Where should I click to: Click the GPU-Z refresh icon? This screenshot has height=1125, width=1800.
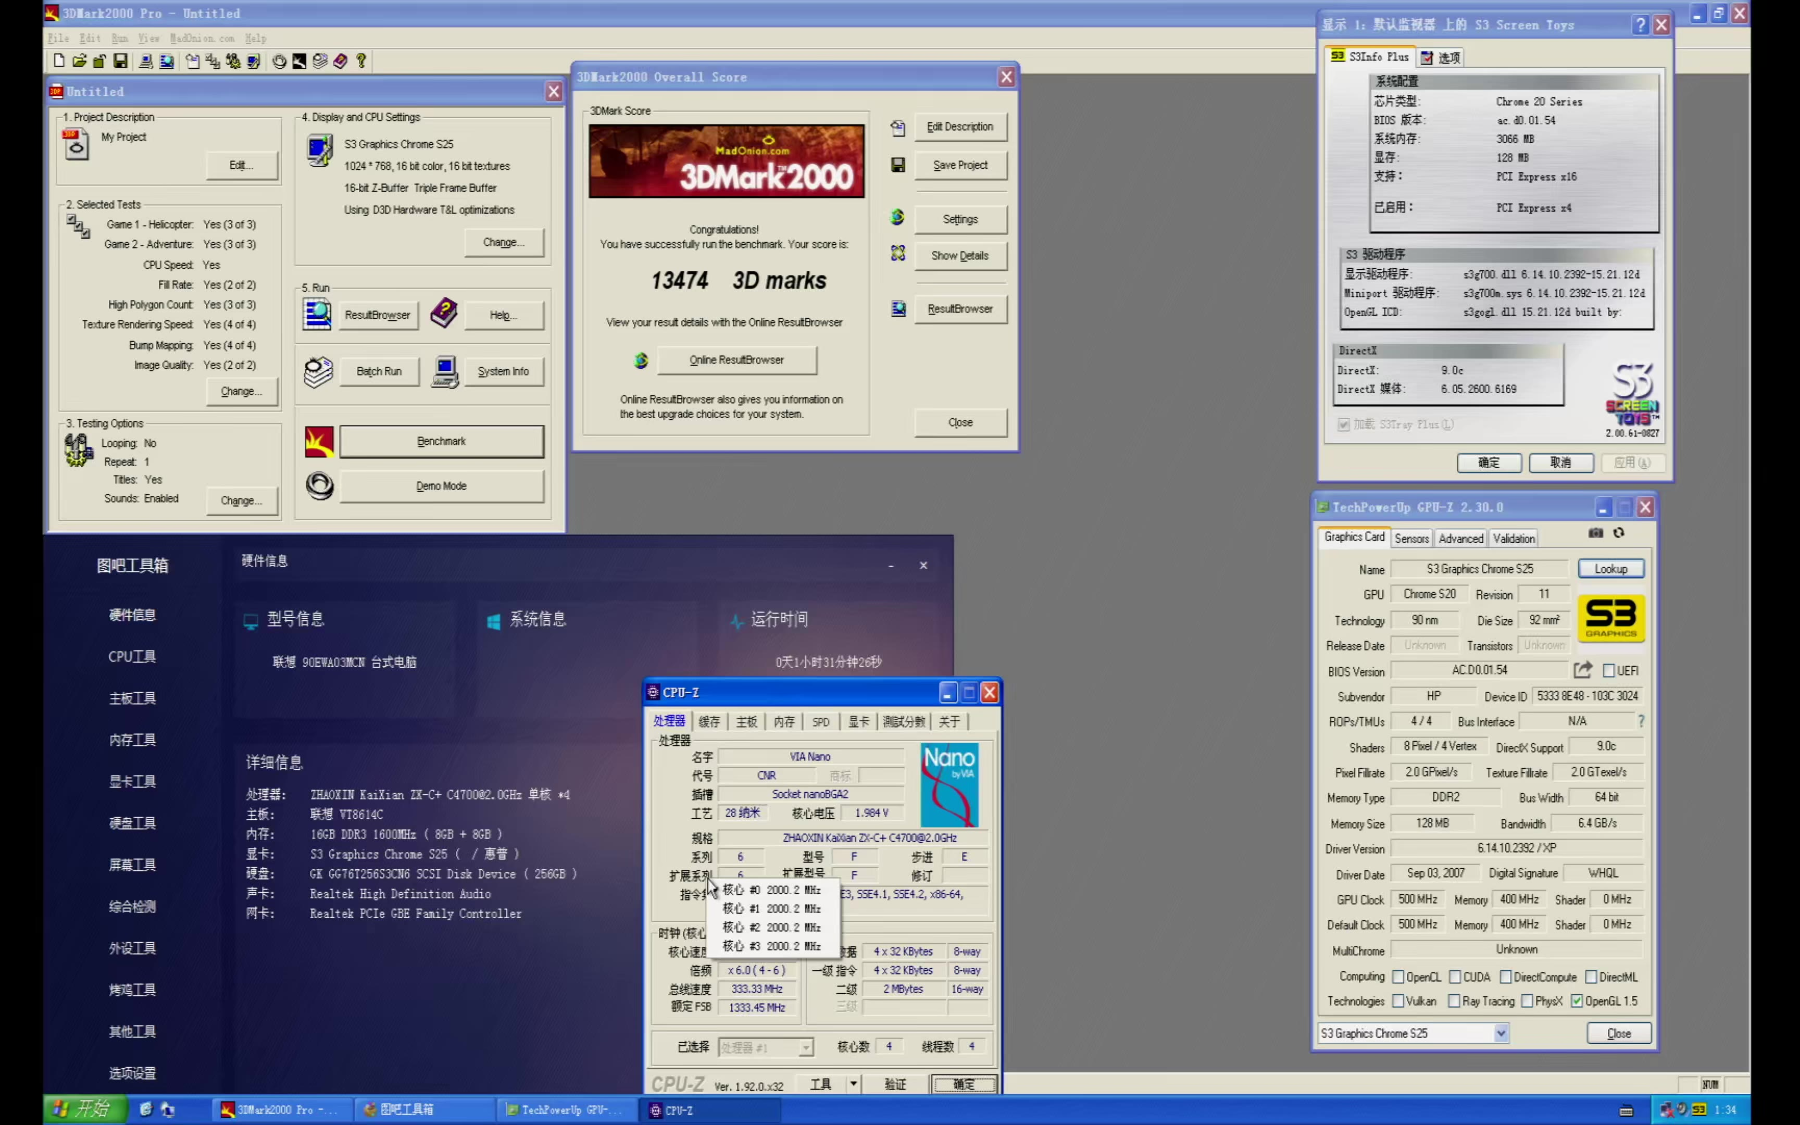pyautogui.click(x=1619, y=534)
